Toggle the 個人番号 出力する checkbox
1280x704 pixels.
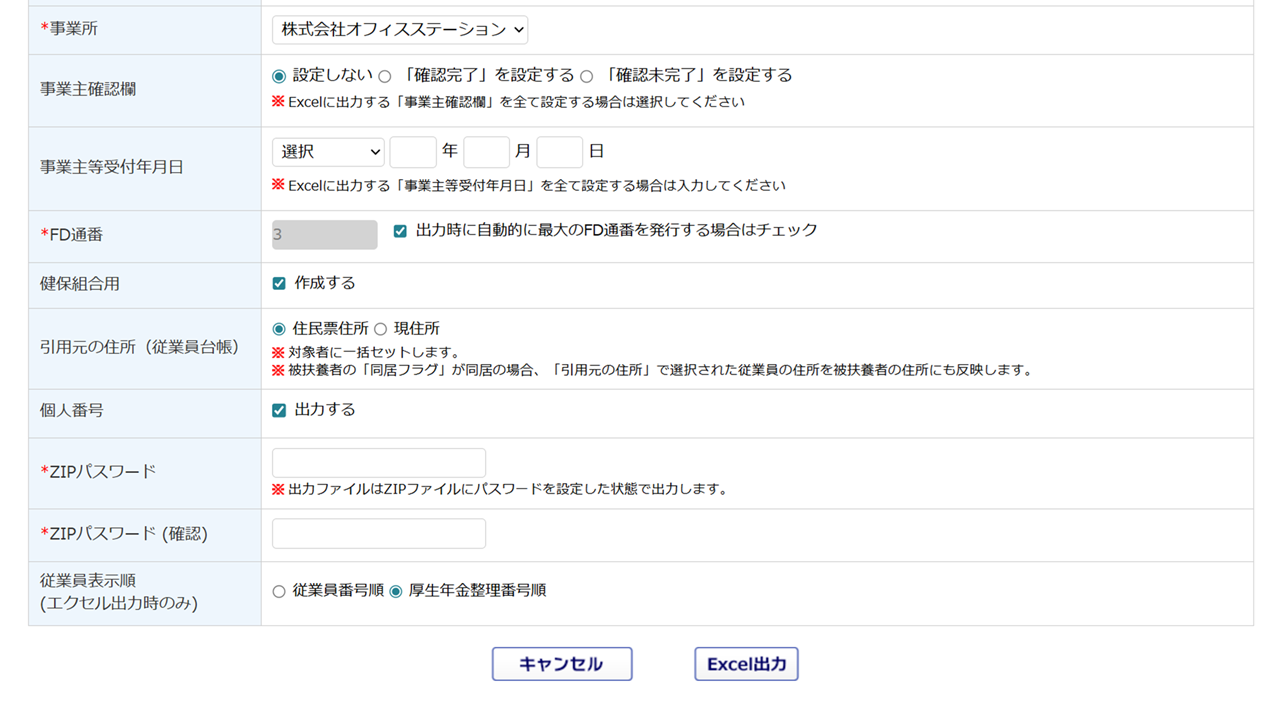click(279, 410)
